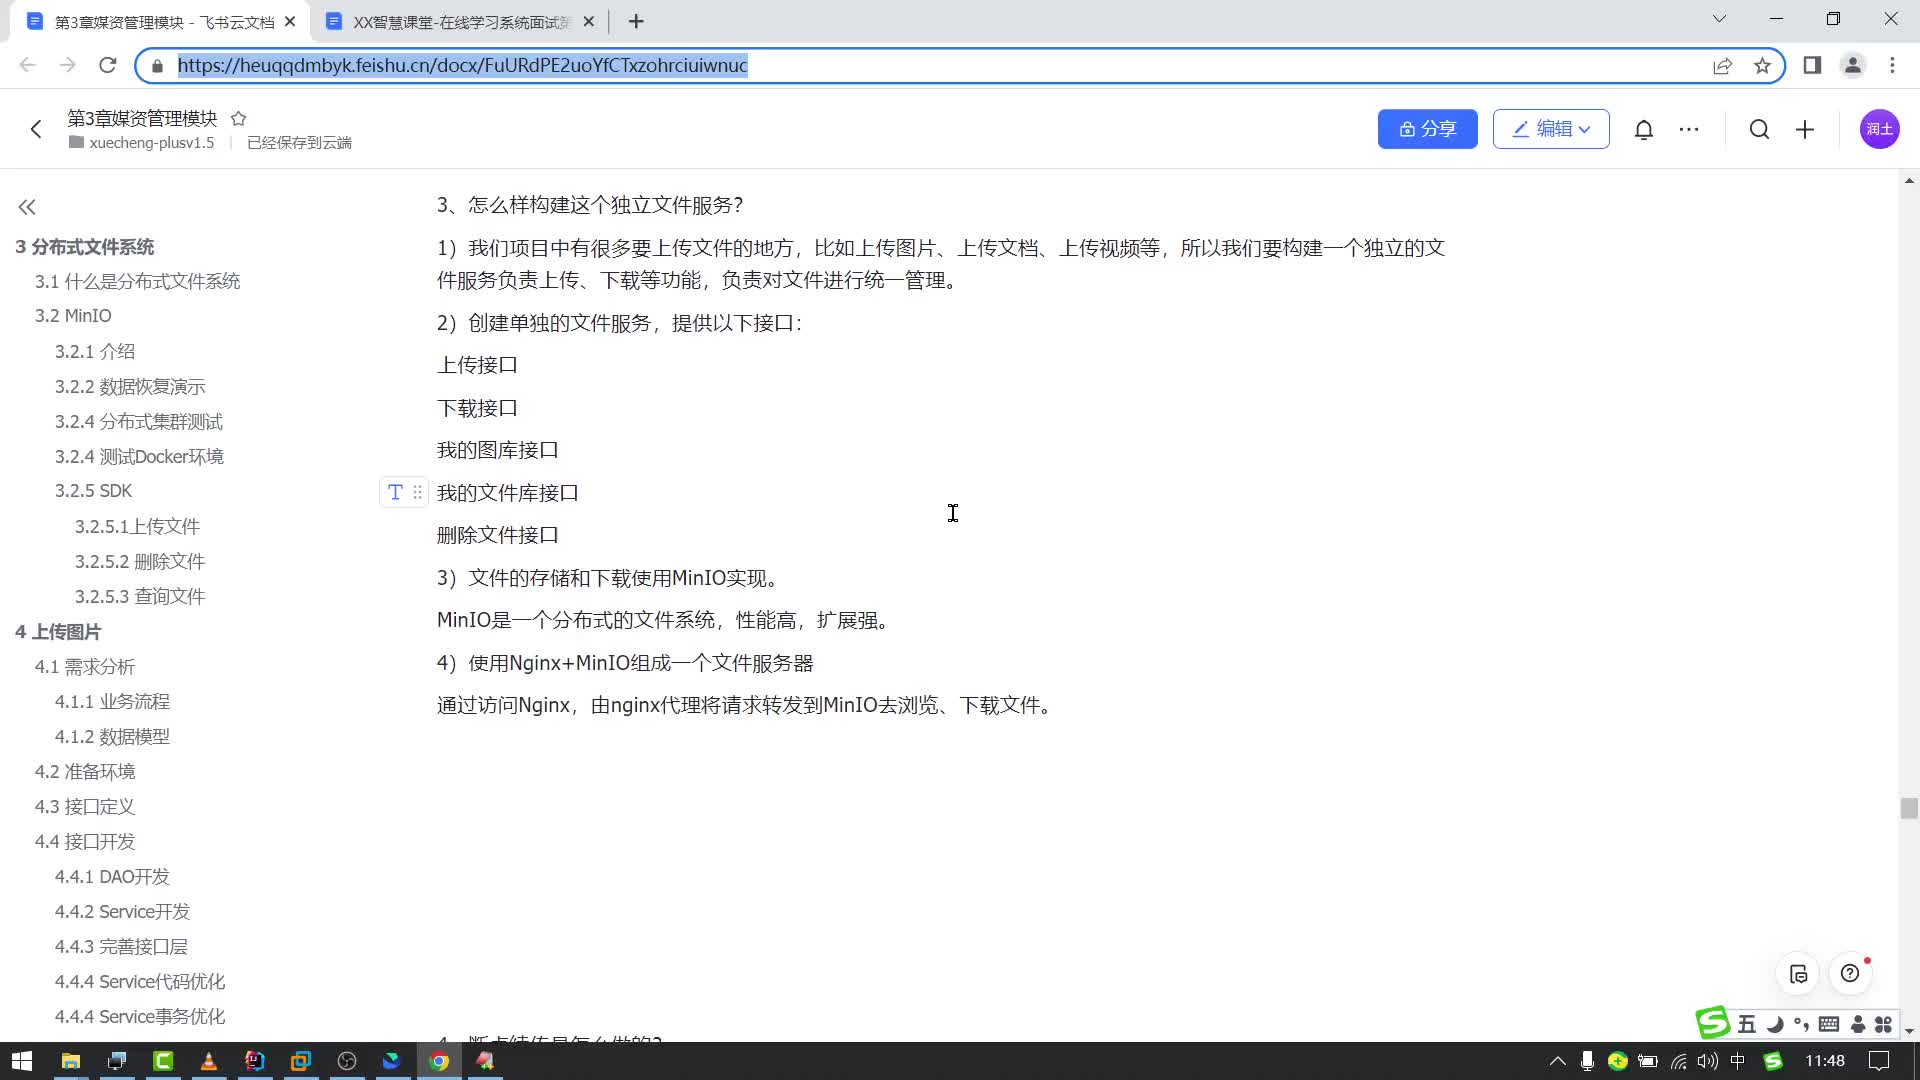Viewport: 1920px width, 1080px height.
Task: Jump to 3.1 什么是分布式文件系统
Action: coord(137,281)
